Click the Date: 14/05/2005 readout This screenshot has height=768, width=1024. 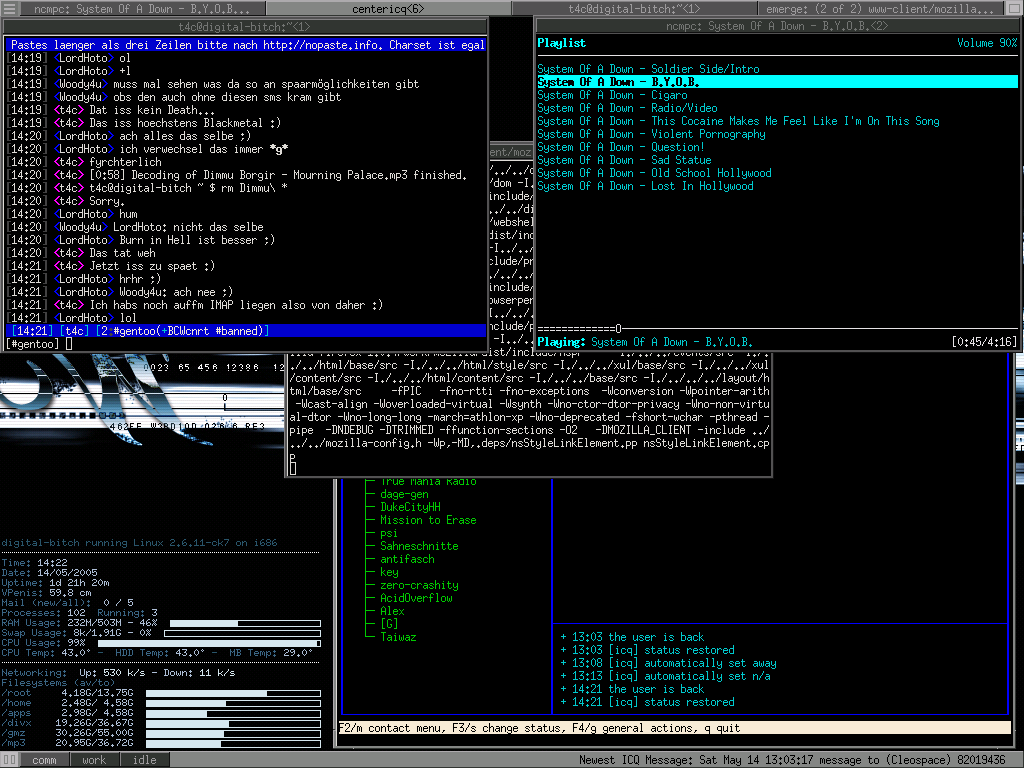50,573
